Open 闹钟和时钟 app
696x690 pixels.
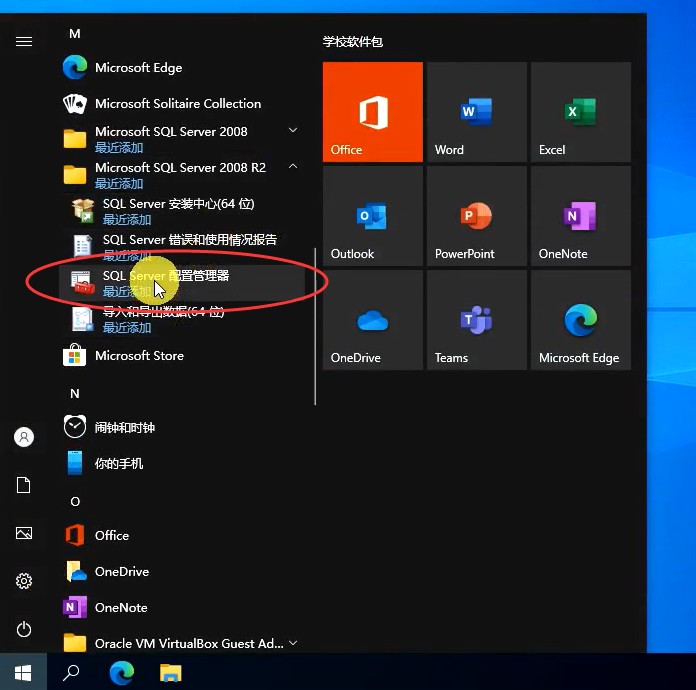pyautogui.click(x=182, y=428)
